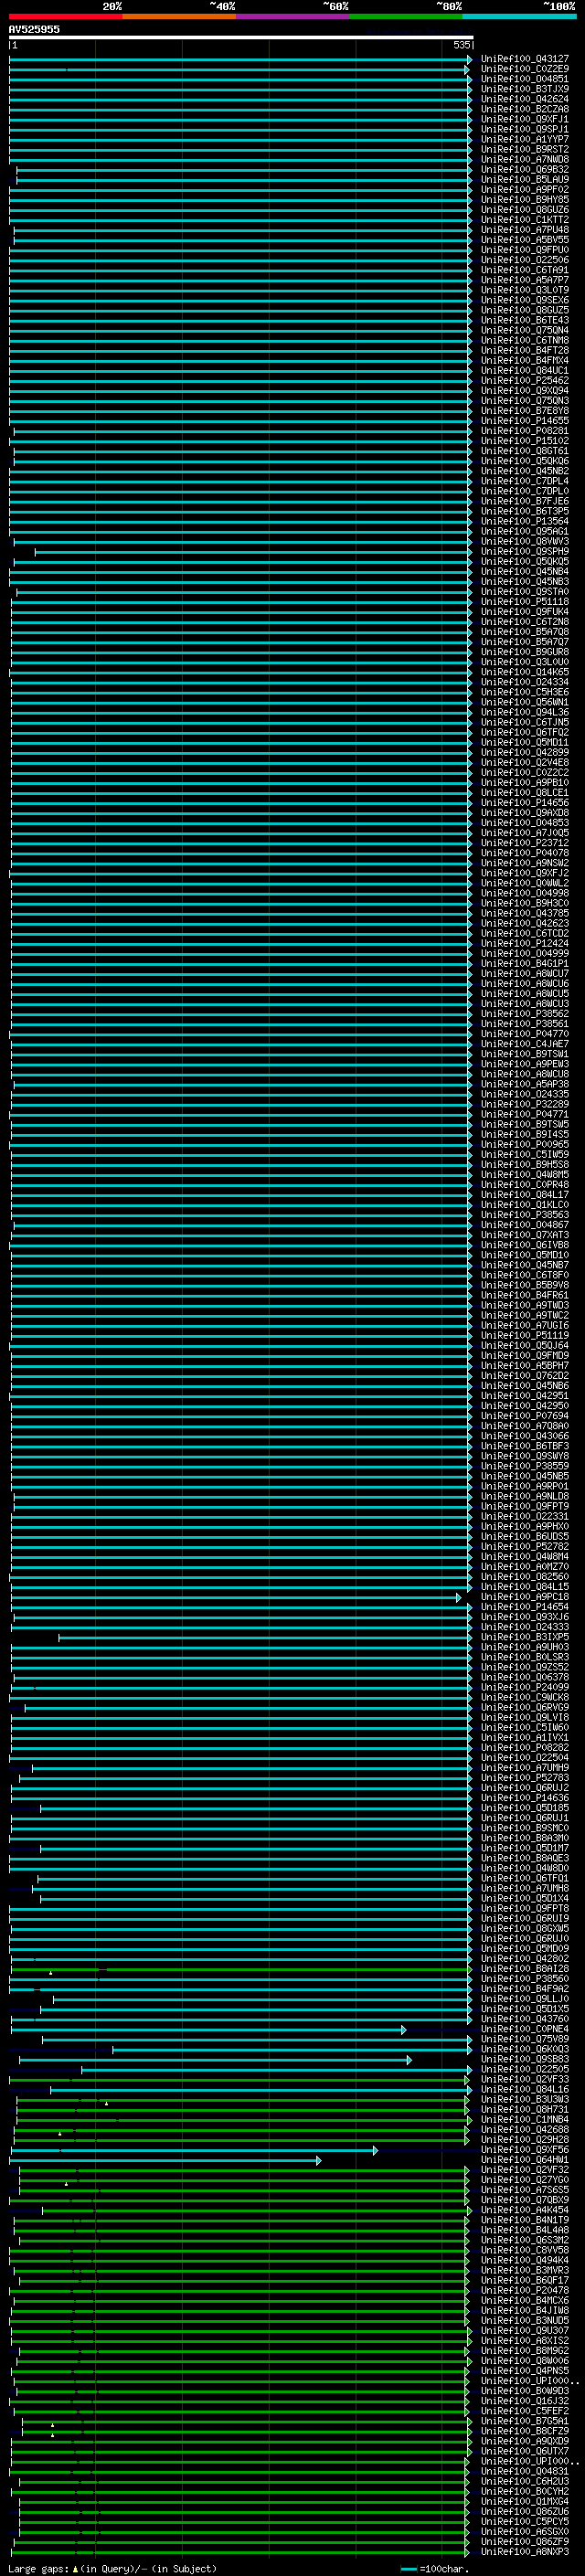This screenshot has height=2576, width=585.
Task: Open hit UniRef100_Q9XFJ1
Action: (x=525, y=119)
